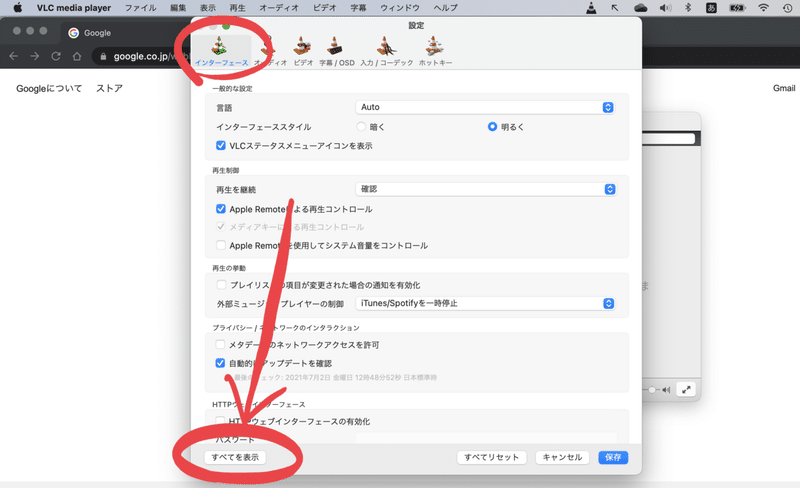
Task: Open the 表示 menu
Action: [x=208, y=8]
